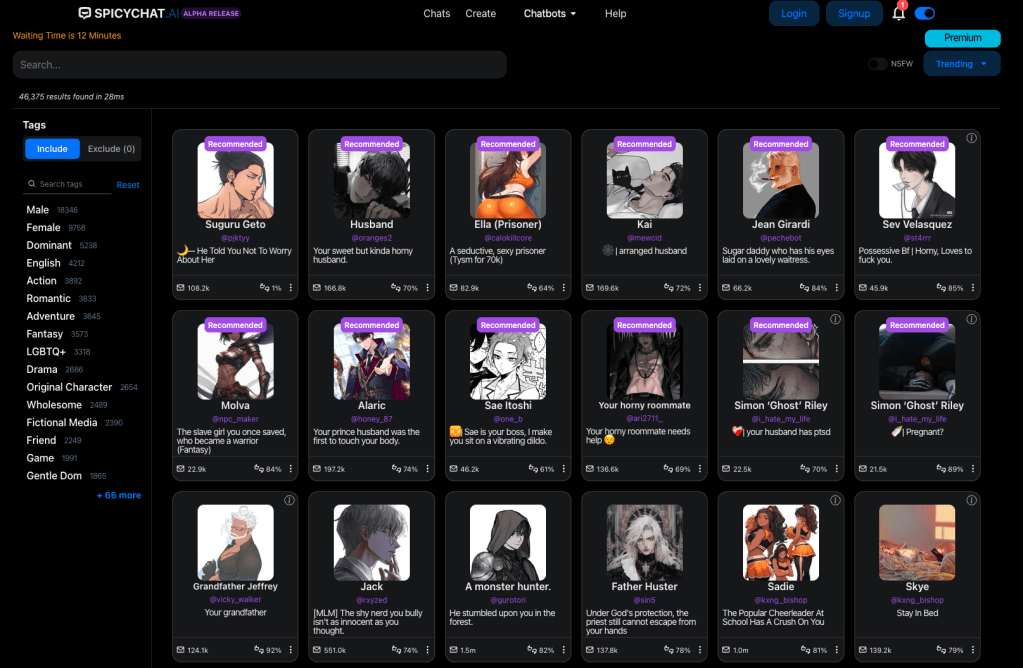Focus the main Search field
This screenshot has width=1023, height=668.
[x=260, y=65]
